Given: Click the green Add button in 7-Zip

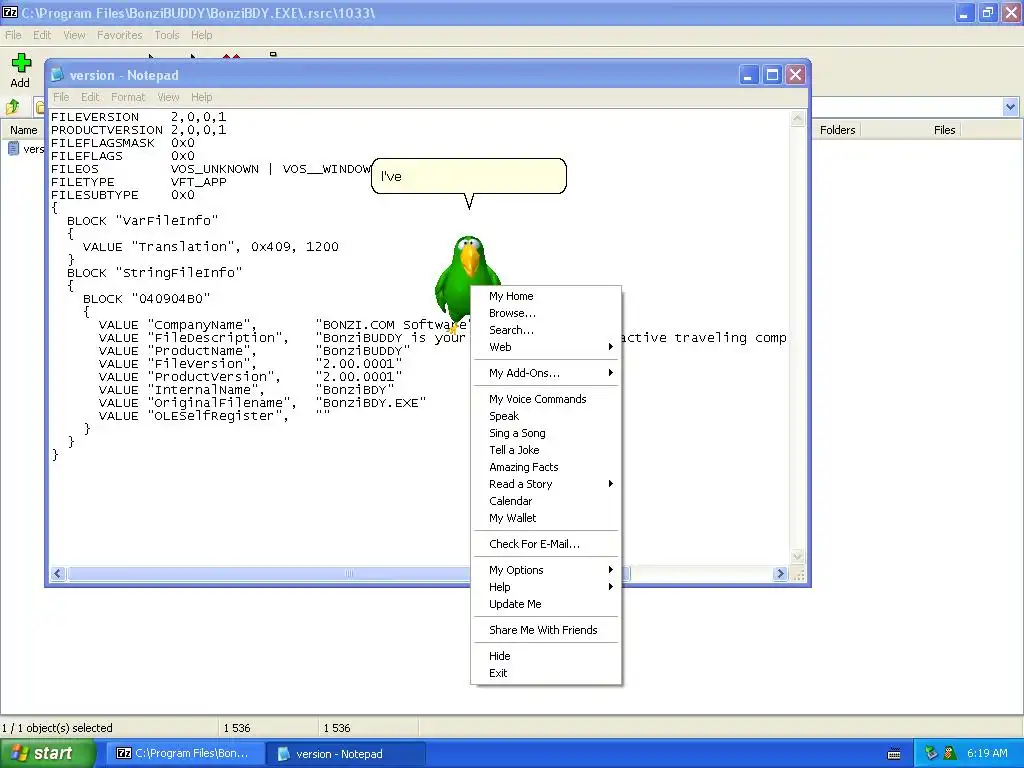Looking at the screenshot, I should 20,71.
